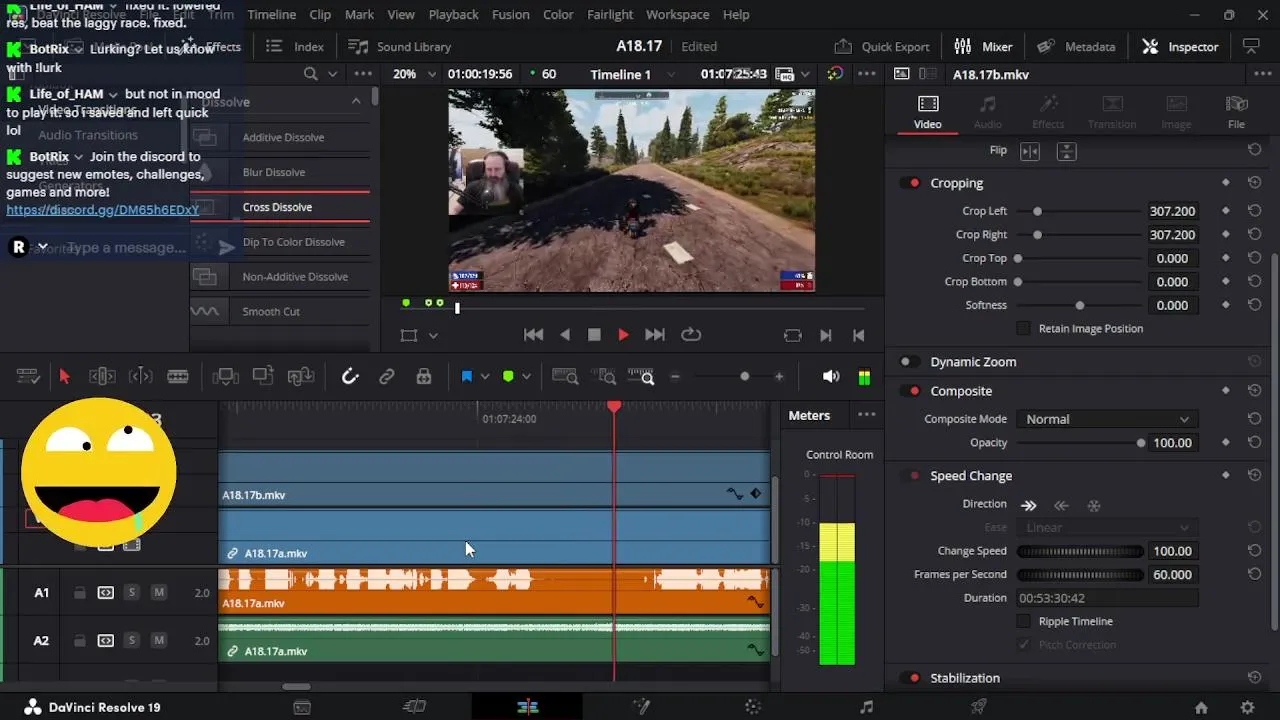Switch to the File tab in Inspector
The image size is (1280, 720).
click(x=1236, y=112)
